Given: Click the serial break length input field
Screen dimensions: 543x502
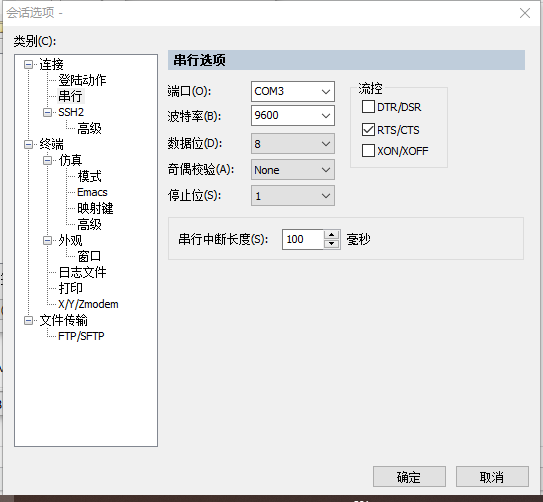Looking at the screenshot, I should point(303,239).
